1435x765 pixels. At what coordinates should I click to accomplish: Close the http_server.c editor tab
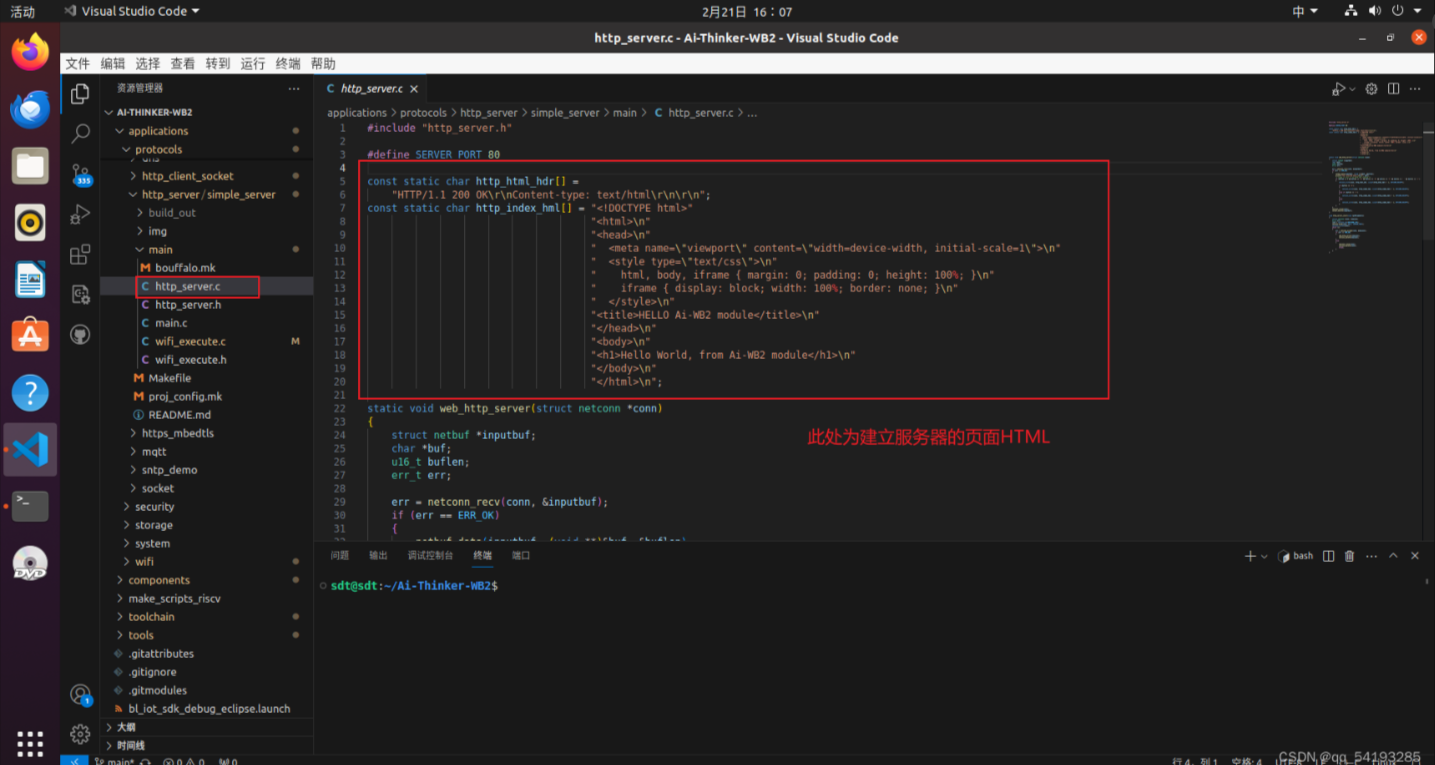click(x=413, y=88)
